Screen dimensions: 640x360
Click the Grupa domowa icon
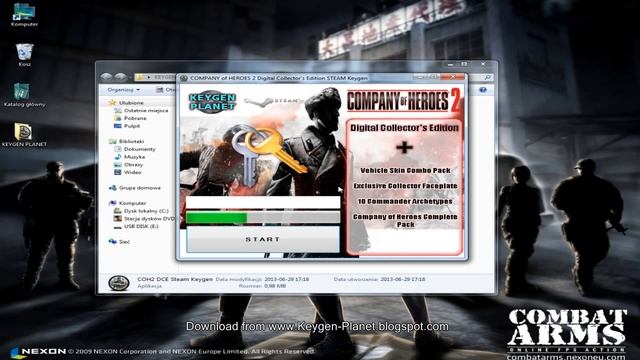[x=113, y=188]
